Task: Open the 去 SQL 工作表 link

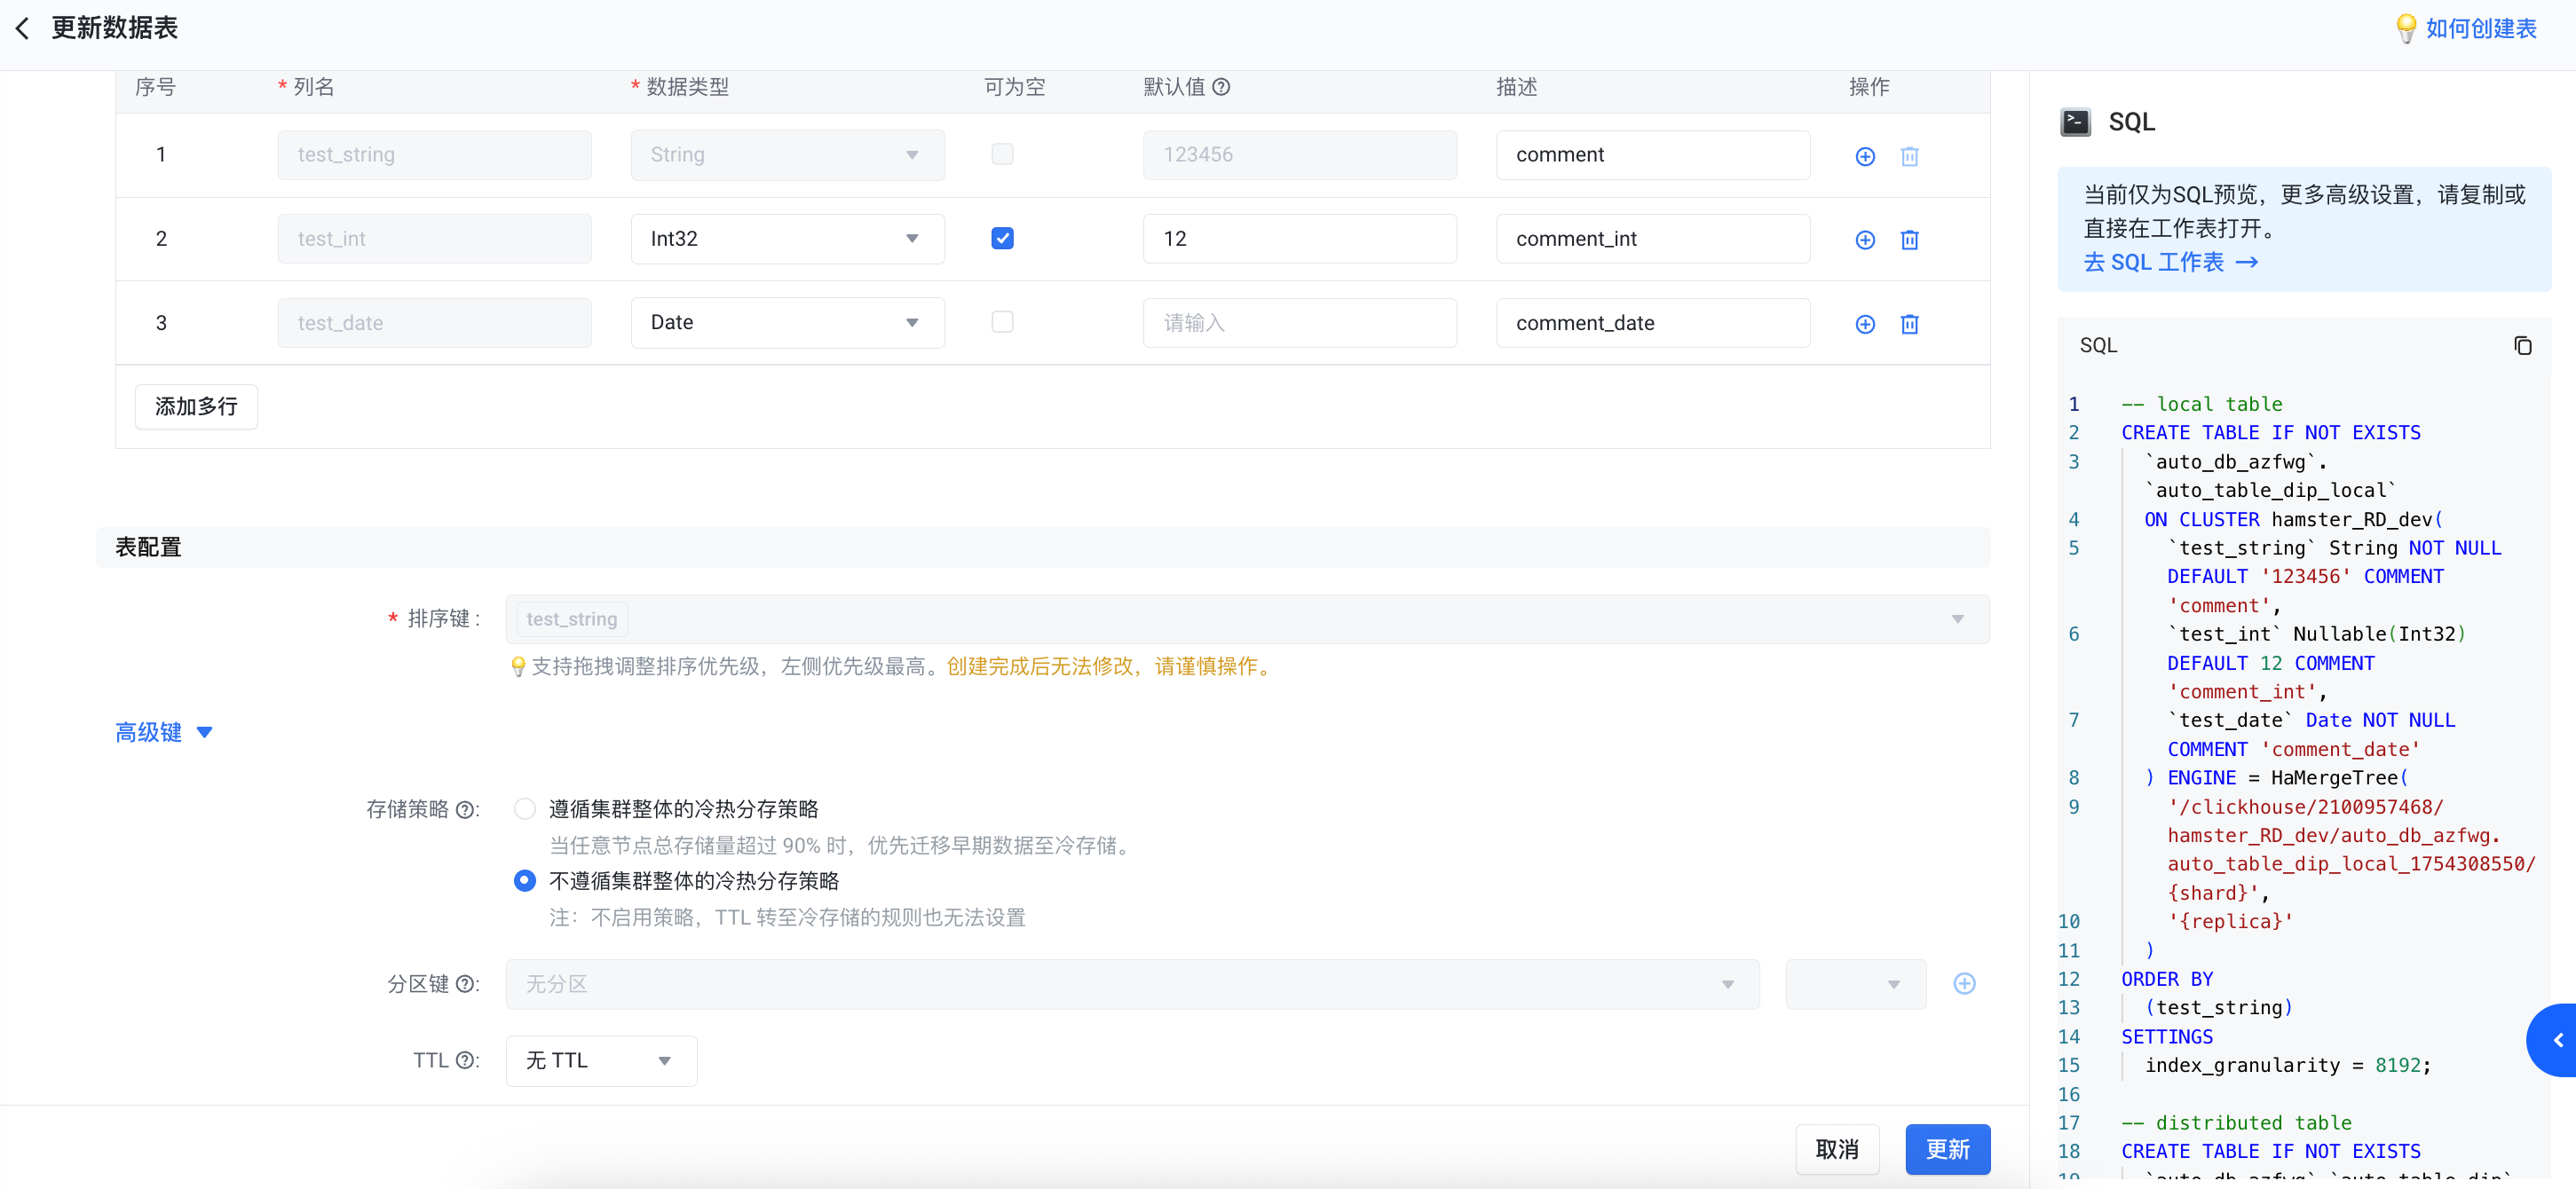Action: click(x=2170, y=262)
